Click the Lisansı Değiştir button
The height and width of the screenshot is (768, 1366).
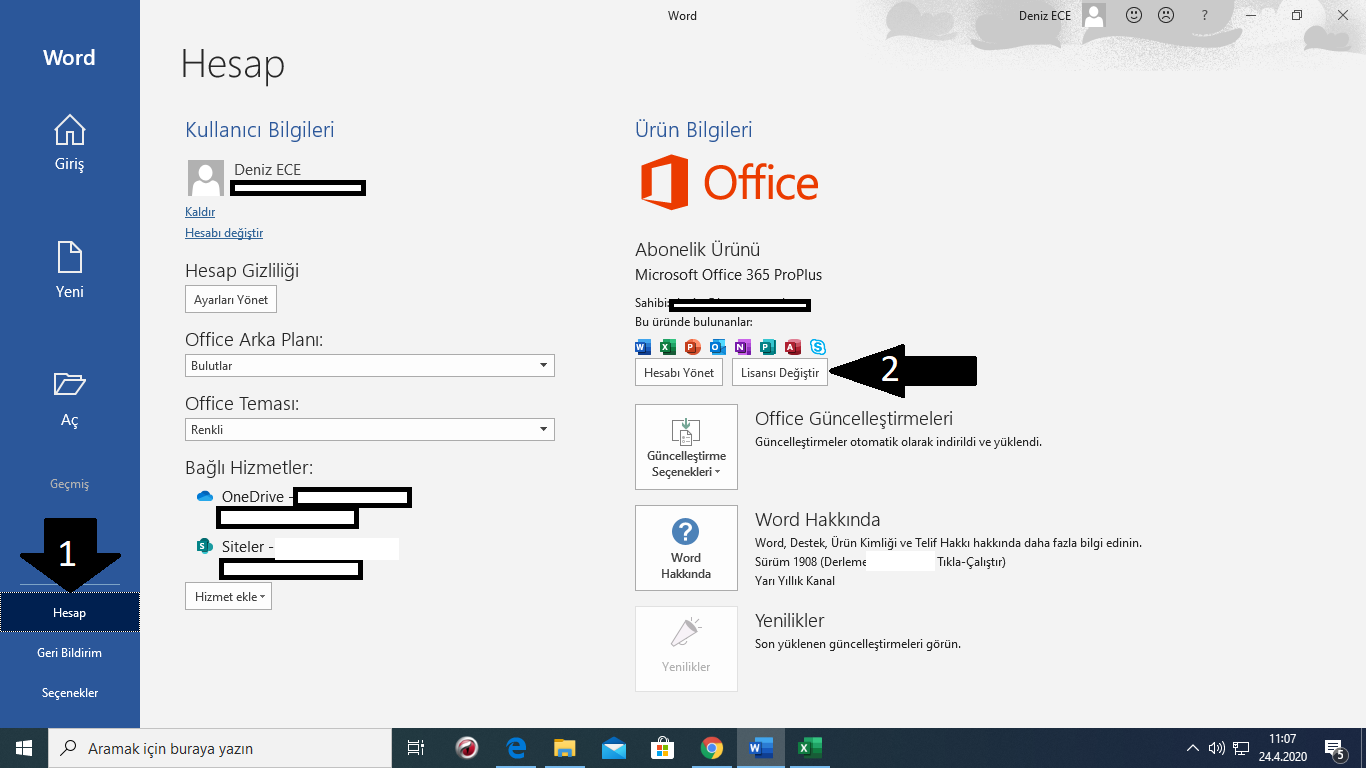point(780,372)
